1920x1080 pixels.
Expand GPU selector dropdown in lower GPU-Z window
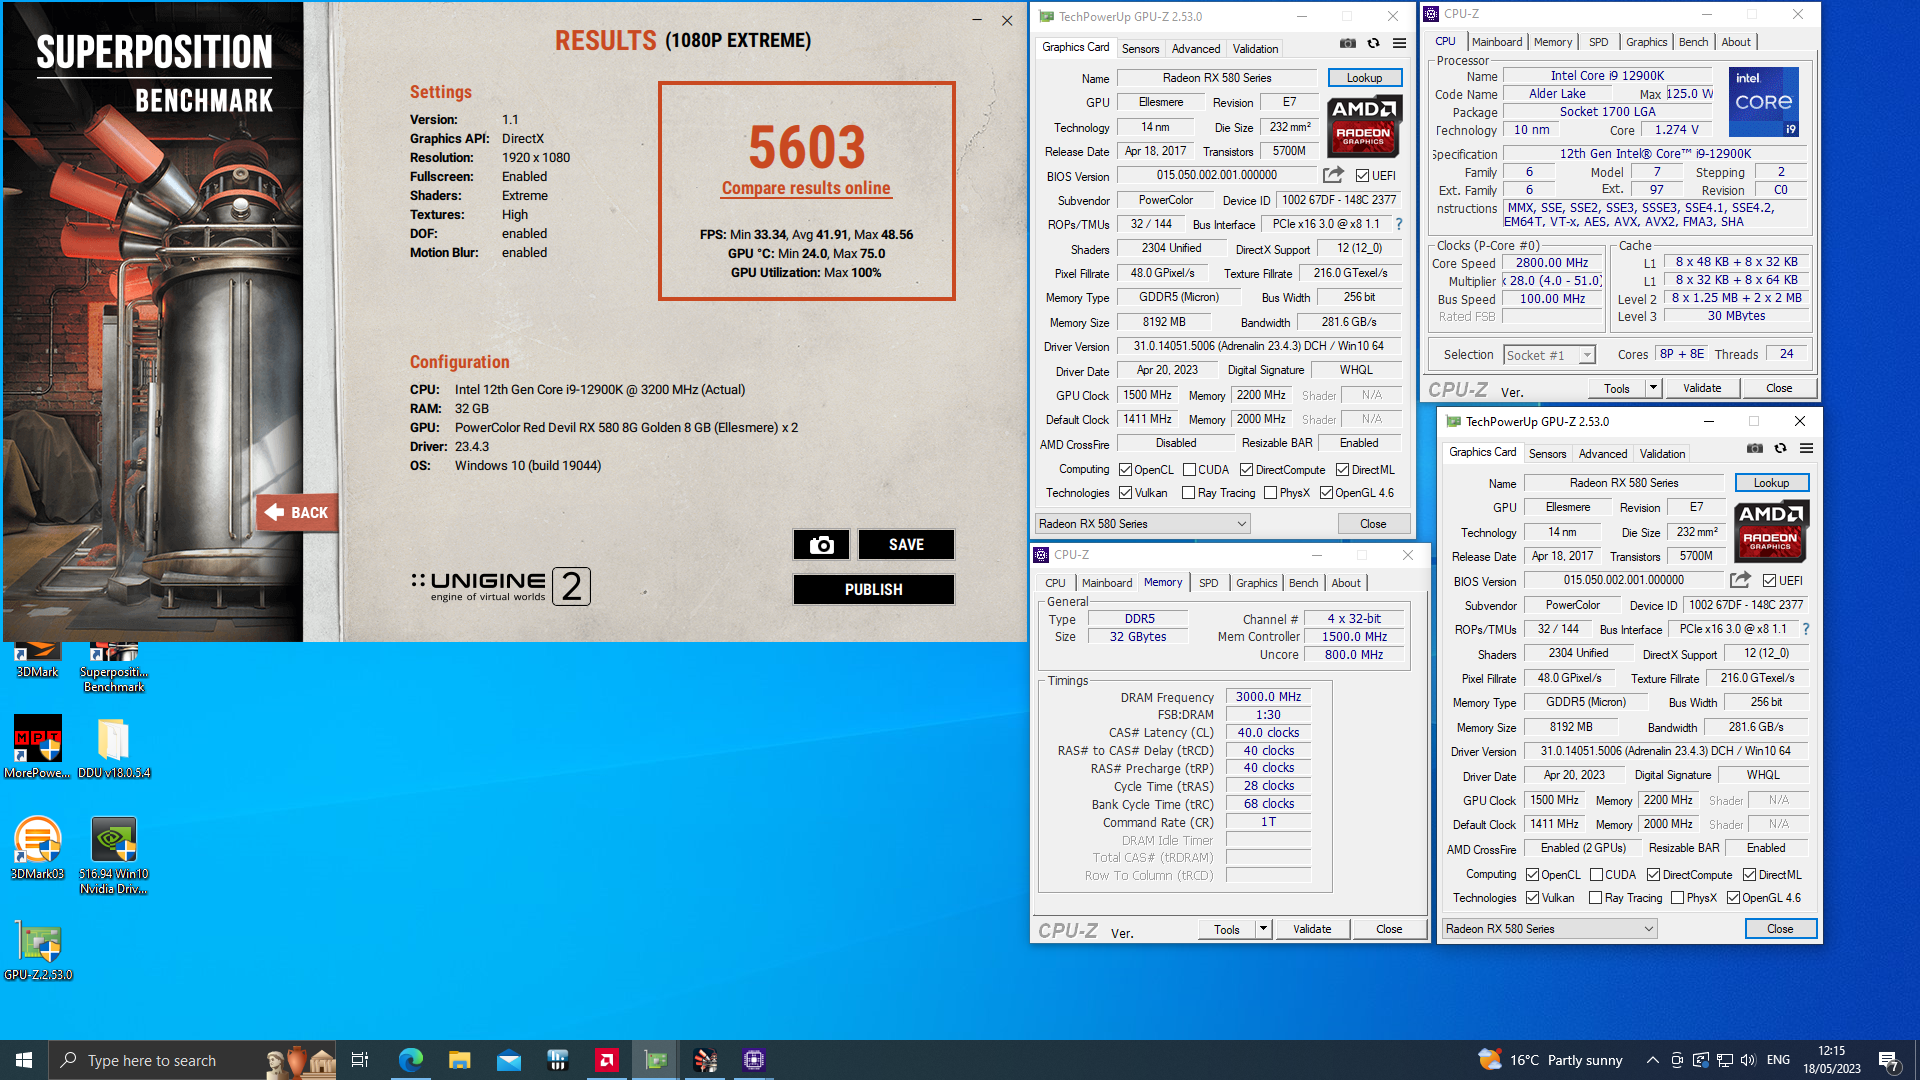[1549, 929]
